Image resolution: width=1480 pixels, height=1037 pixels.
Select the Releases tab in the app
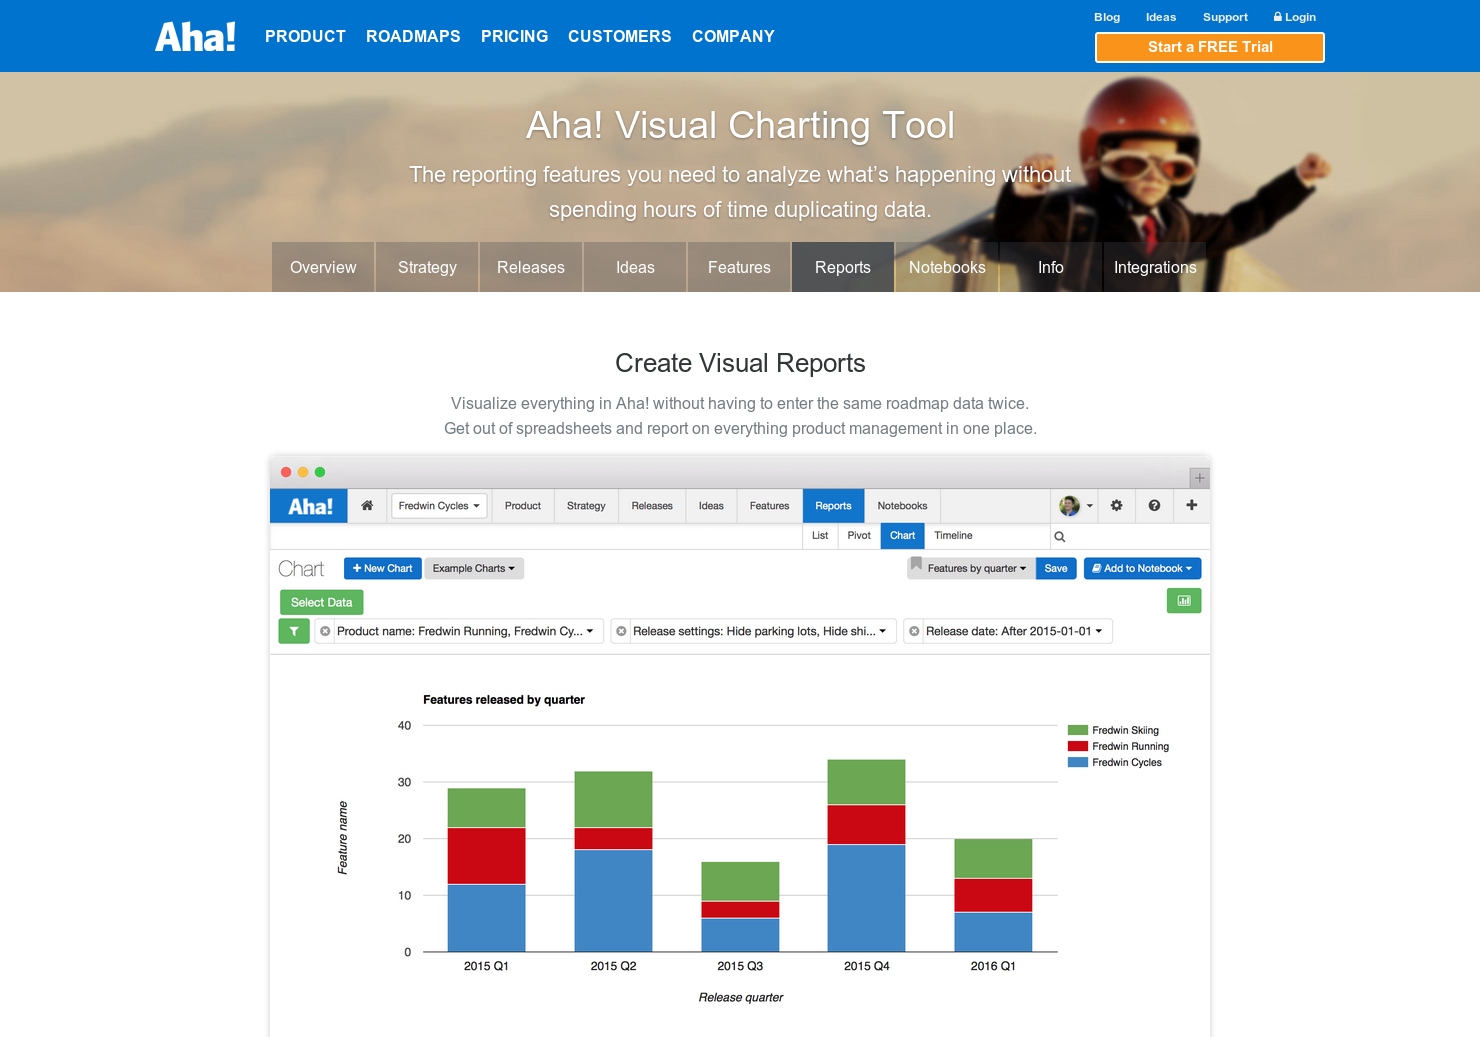pos(652,506)
